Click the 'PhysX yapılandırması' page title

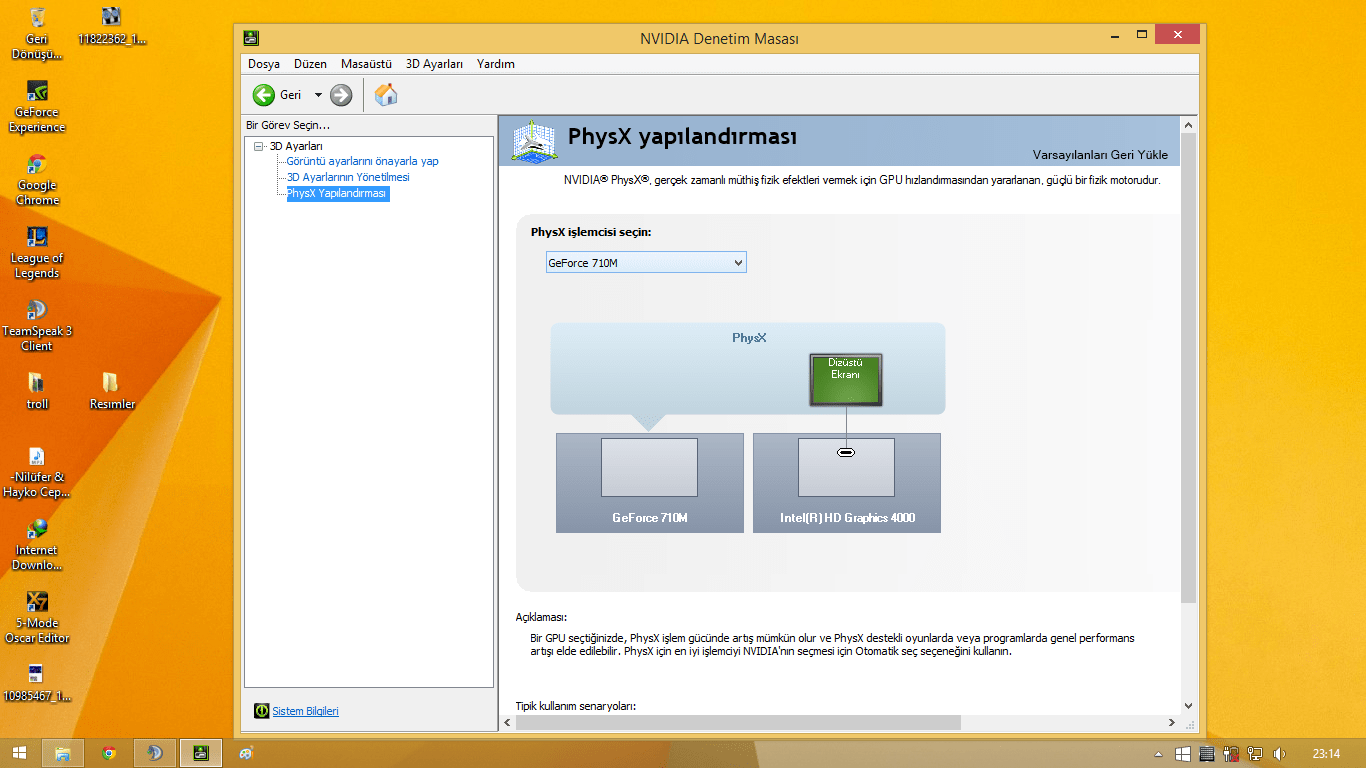pyautogui.click(x=683, y=136)
